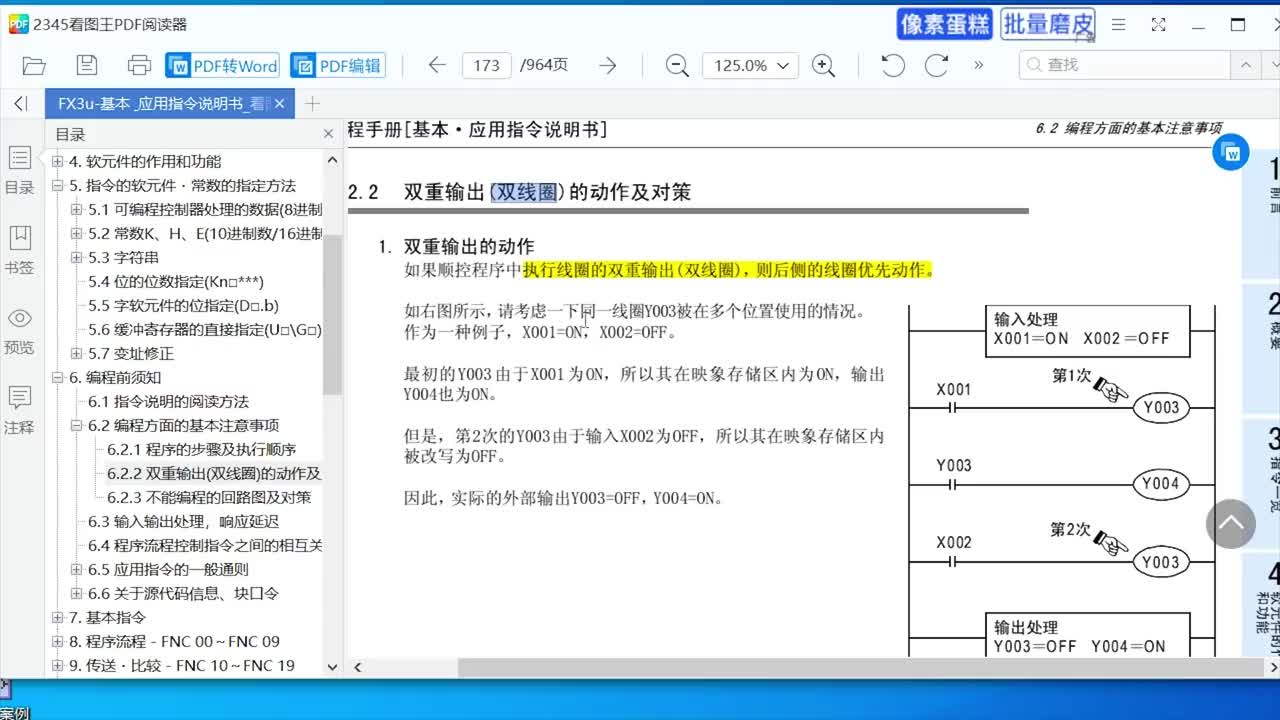Expand section 6.5 应用指令的一般通则

77,570
